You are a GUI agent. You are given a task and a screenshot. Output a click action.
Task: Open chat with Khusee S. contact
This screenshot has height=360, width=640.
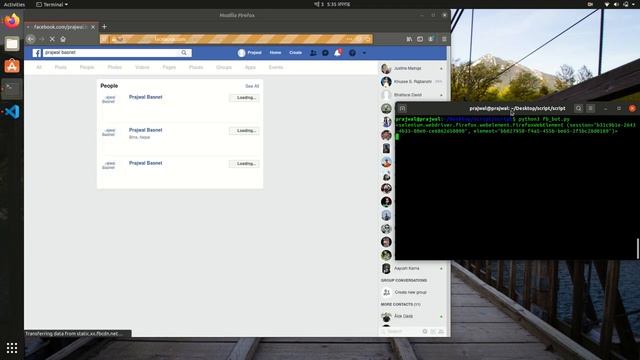pyautogui.click(x=412, y=82)
